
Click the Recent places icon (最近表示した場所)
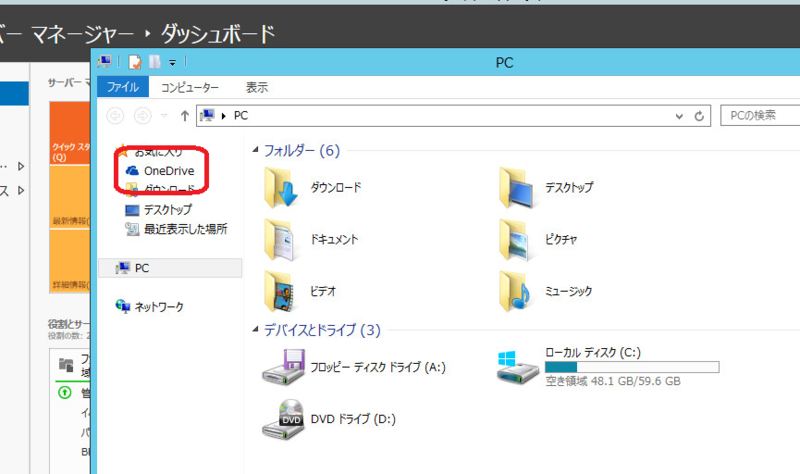pyautogui.click(x=132, y=229)
